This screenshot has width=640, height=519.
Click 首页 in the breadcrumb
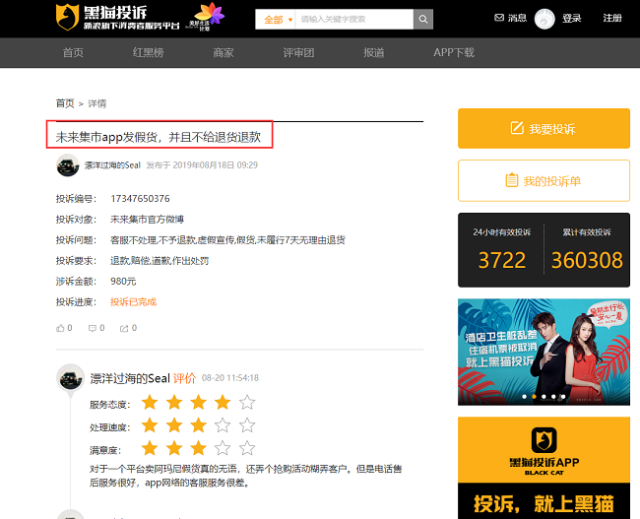[64, 103]
